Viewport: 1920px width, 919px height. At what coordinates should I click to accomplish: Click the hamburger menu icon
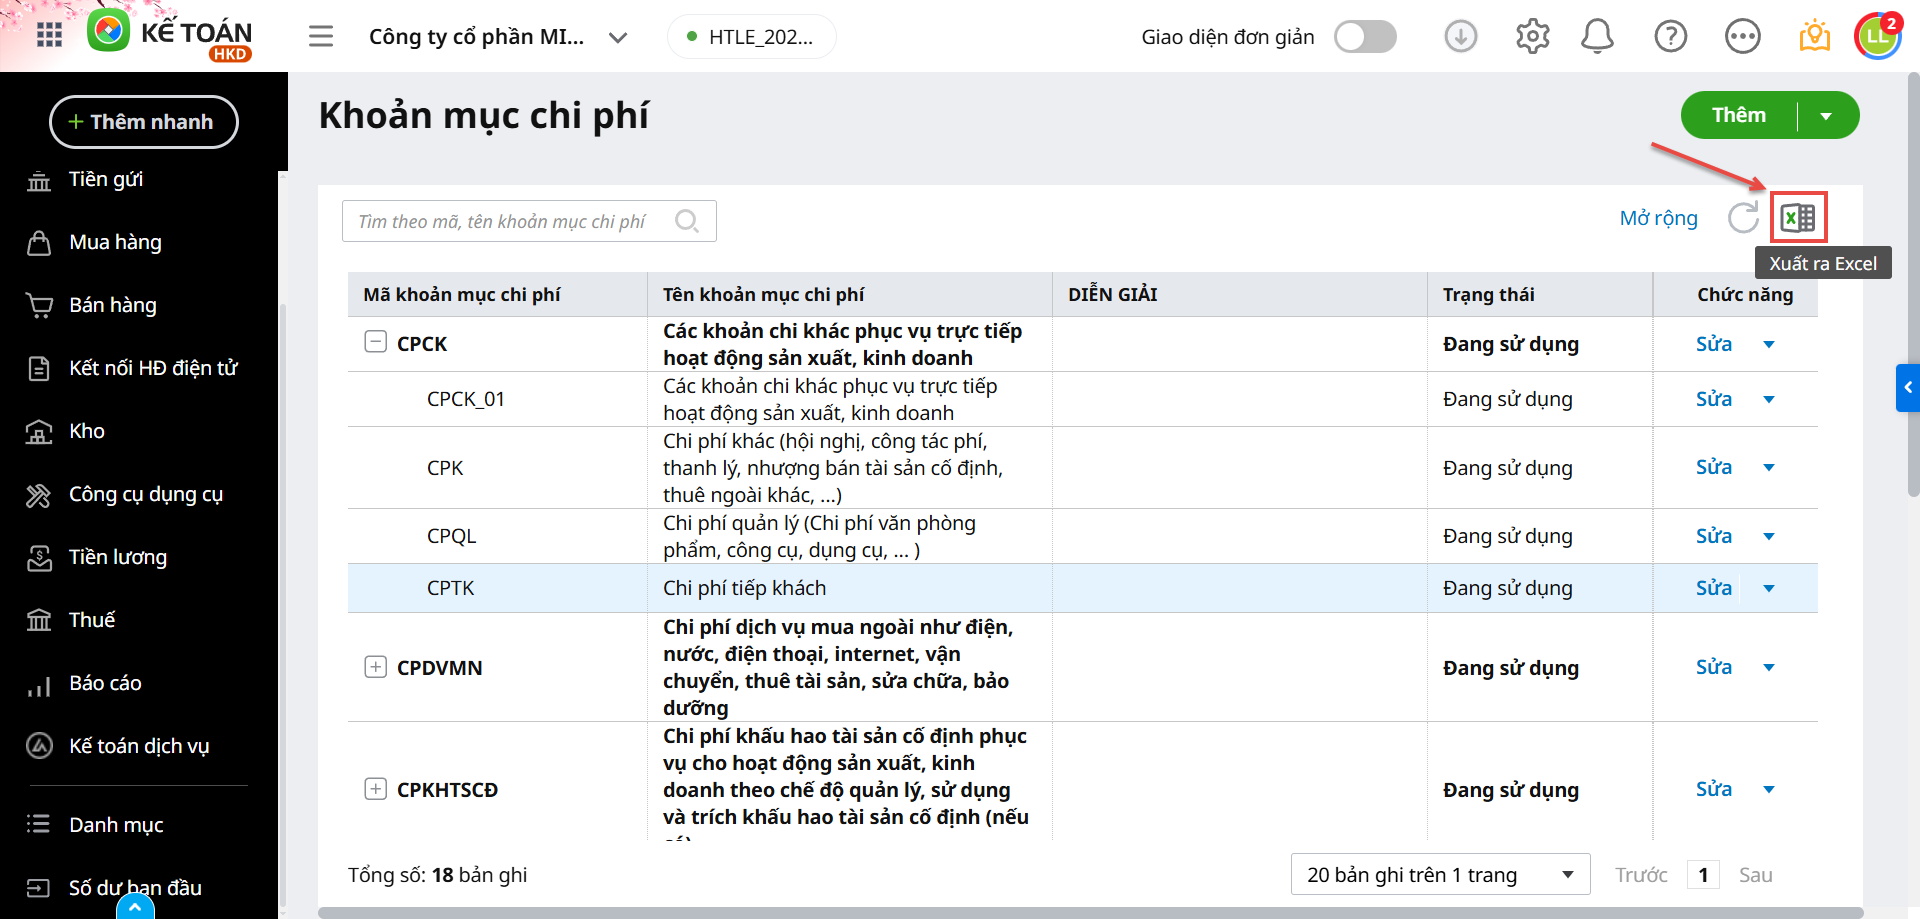[321, 37]
